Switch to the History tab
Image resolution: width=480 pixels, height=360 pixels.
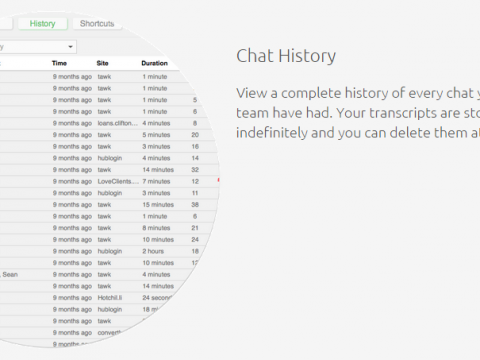43,24
